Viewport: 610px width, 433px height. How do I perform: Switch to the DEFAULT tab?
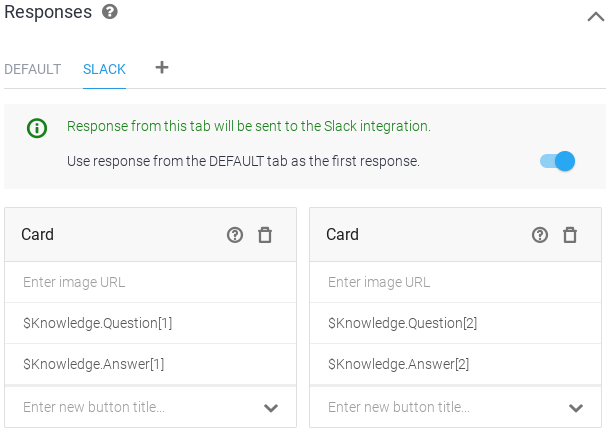click(x=33, y=69)
